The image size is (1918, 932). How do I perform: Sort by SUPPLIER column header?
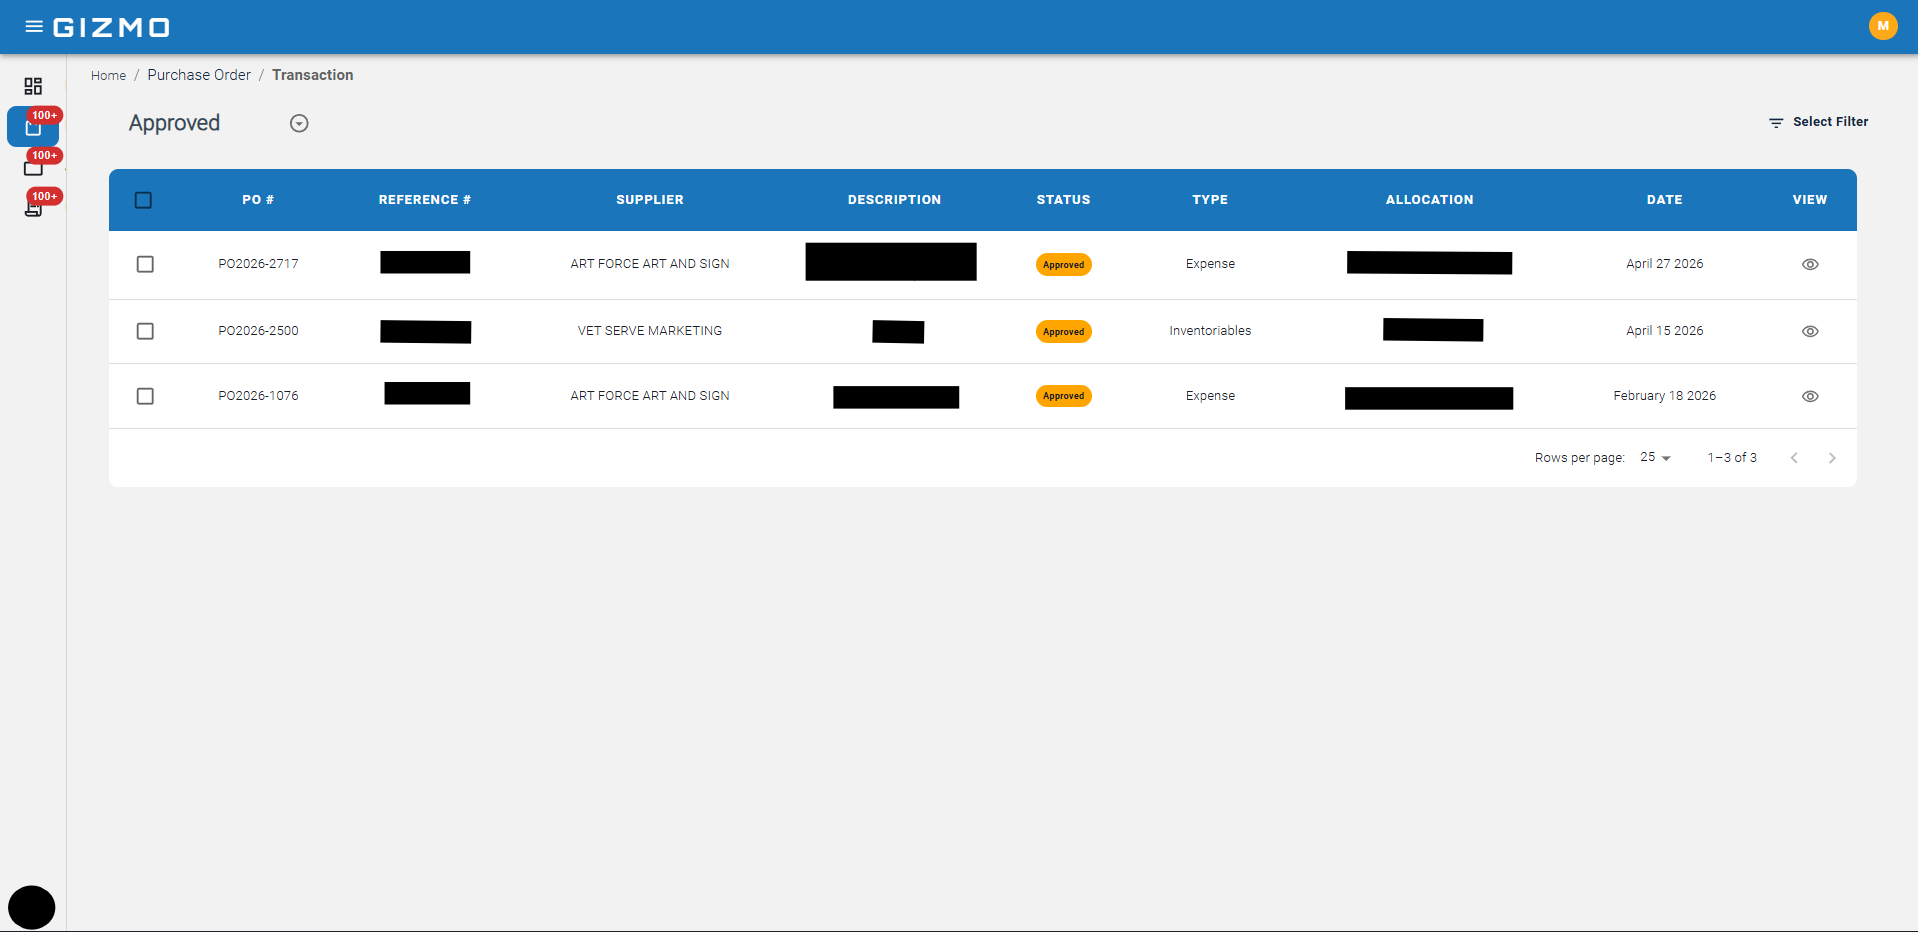(650, 200)
